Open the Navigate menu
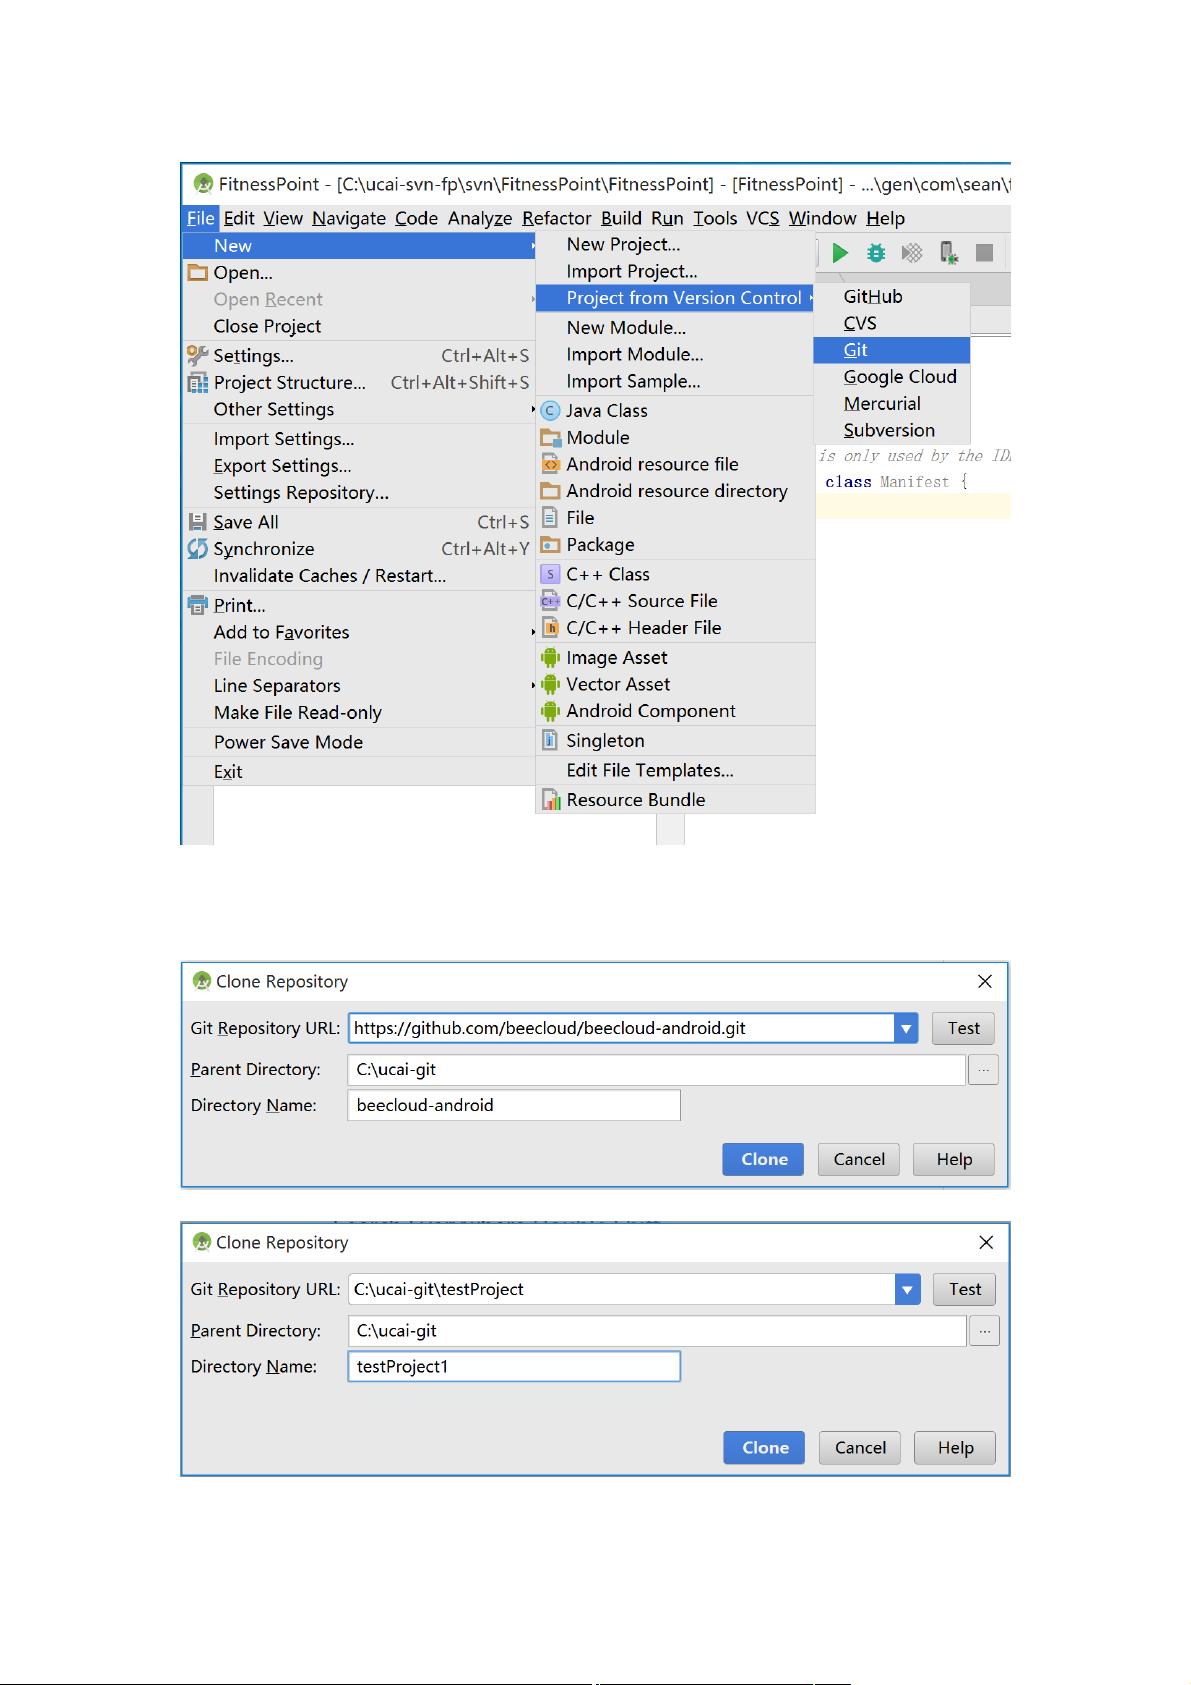The image size is (1191, 1685). click(x=348, y=218)
